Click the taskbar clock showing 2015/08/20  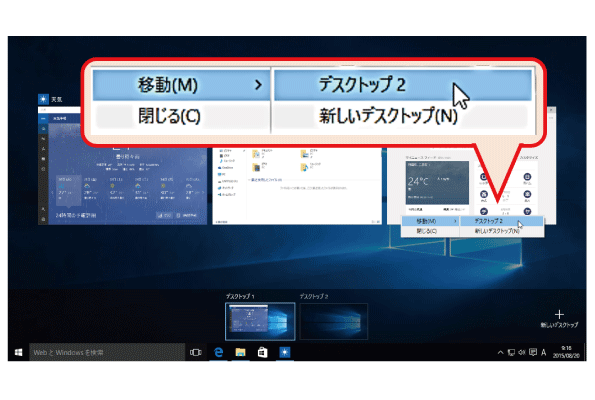pos(566,352)
